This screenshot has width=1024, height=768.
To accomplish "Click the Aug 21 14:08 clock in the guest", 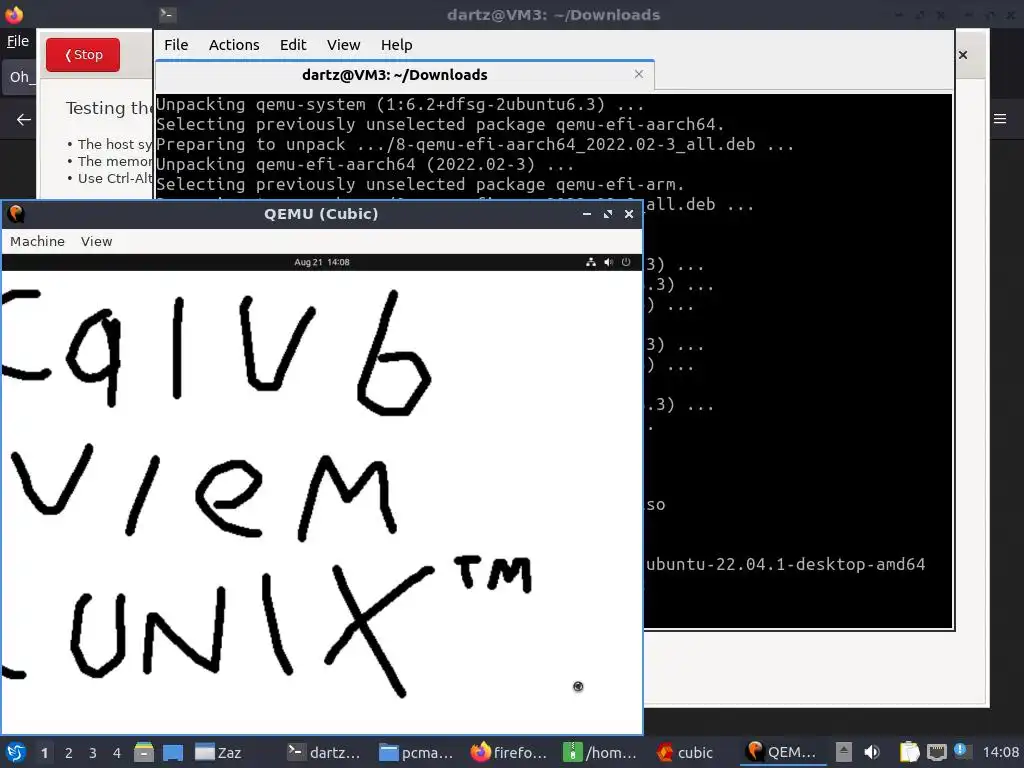I will (x=322, y=263).
